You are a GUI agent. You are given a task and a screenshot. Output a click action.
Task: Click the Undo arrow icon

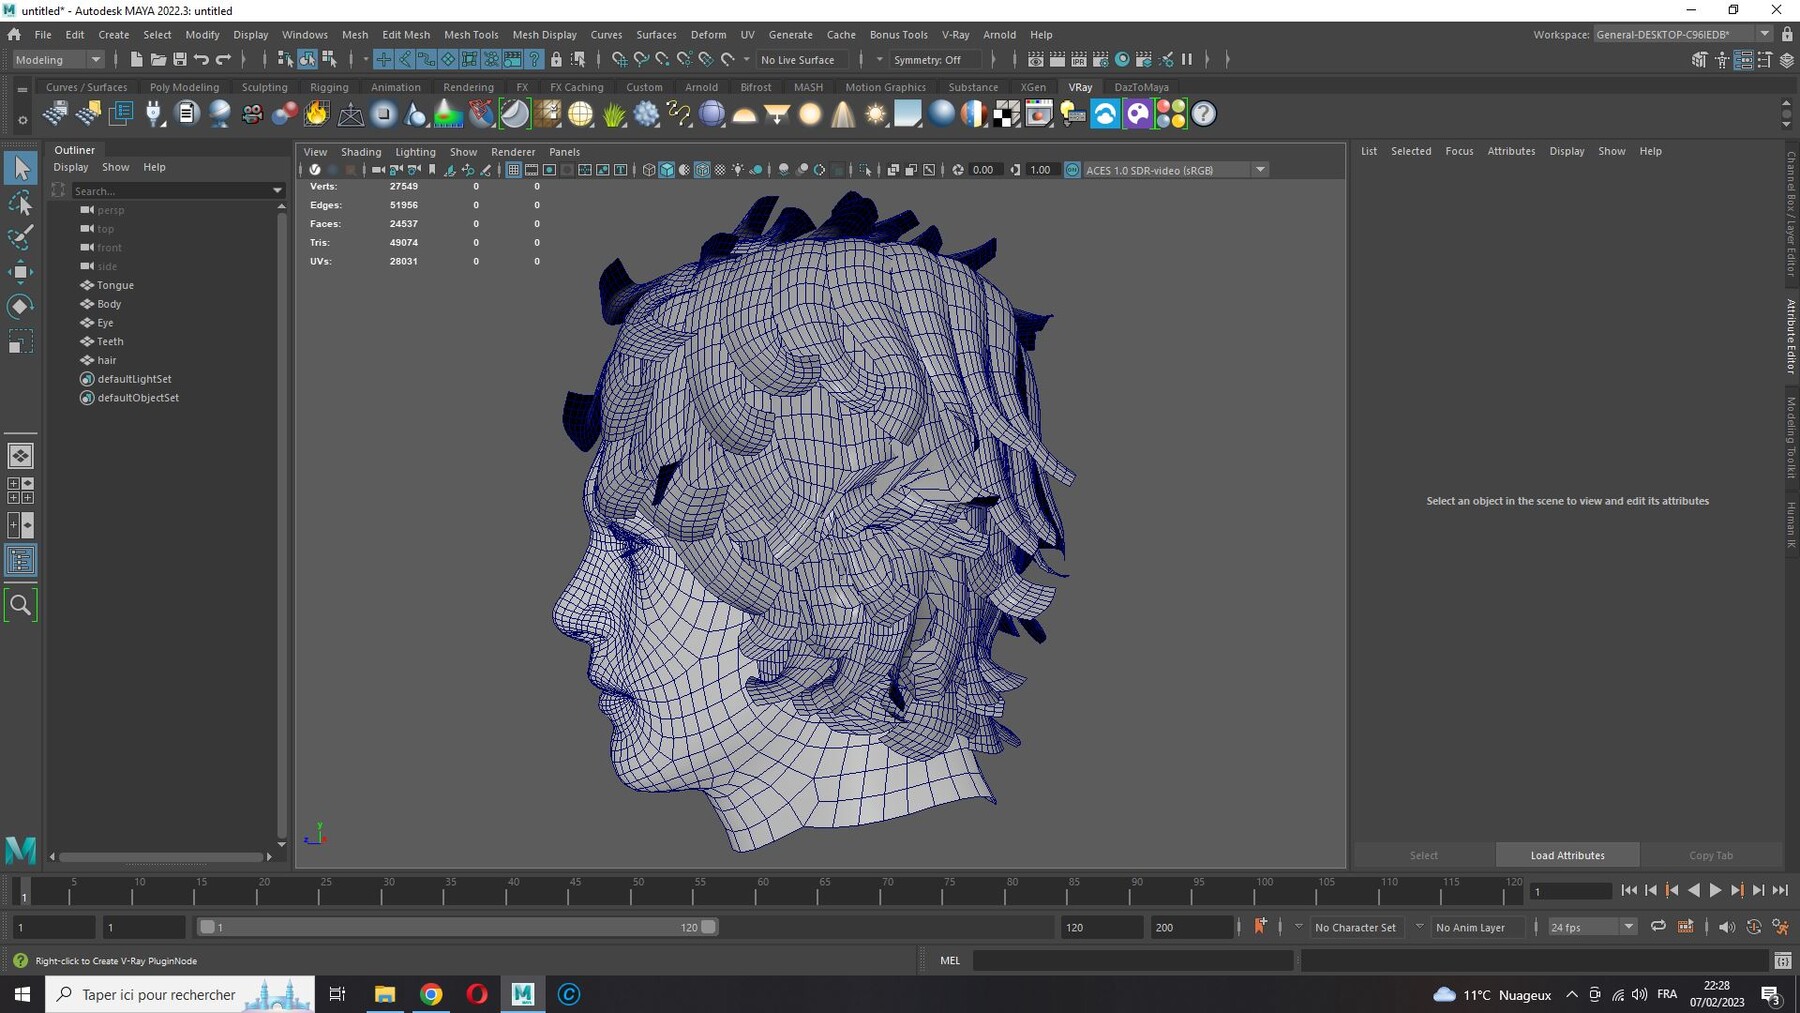click(202, 60)
